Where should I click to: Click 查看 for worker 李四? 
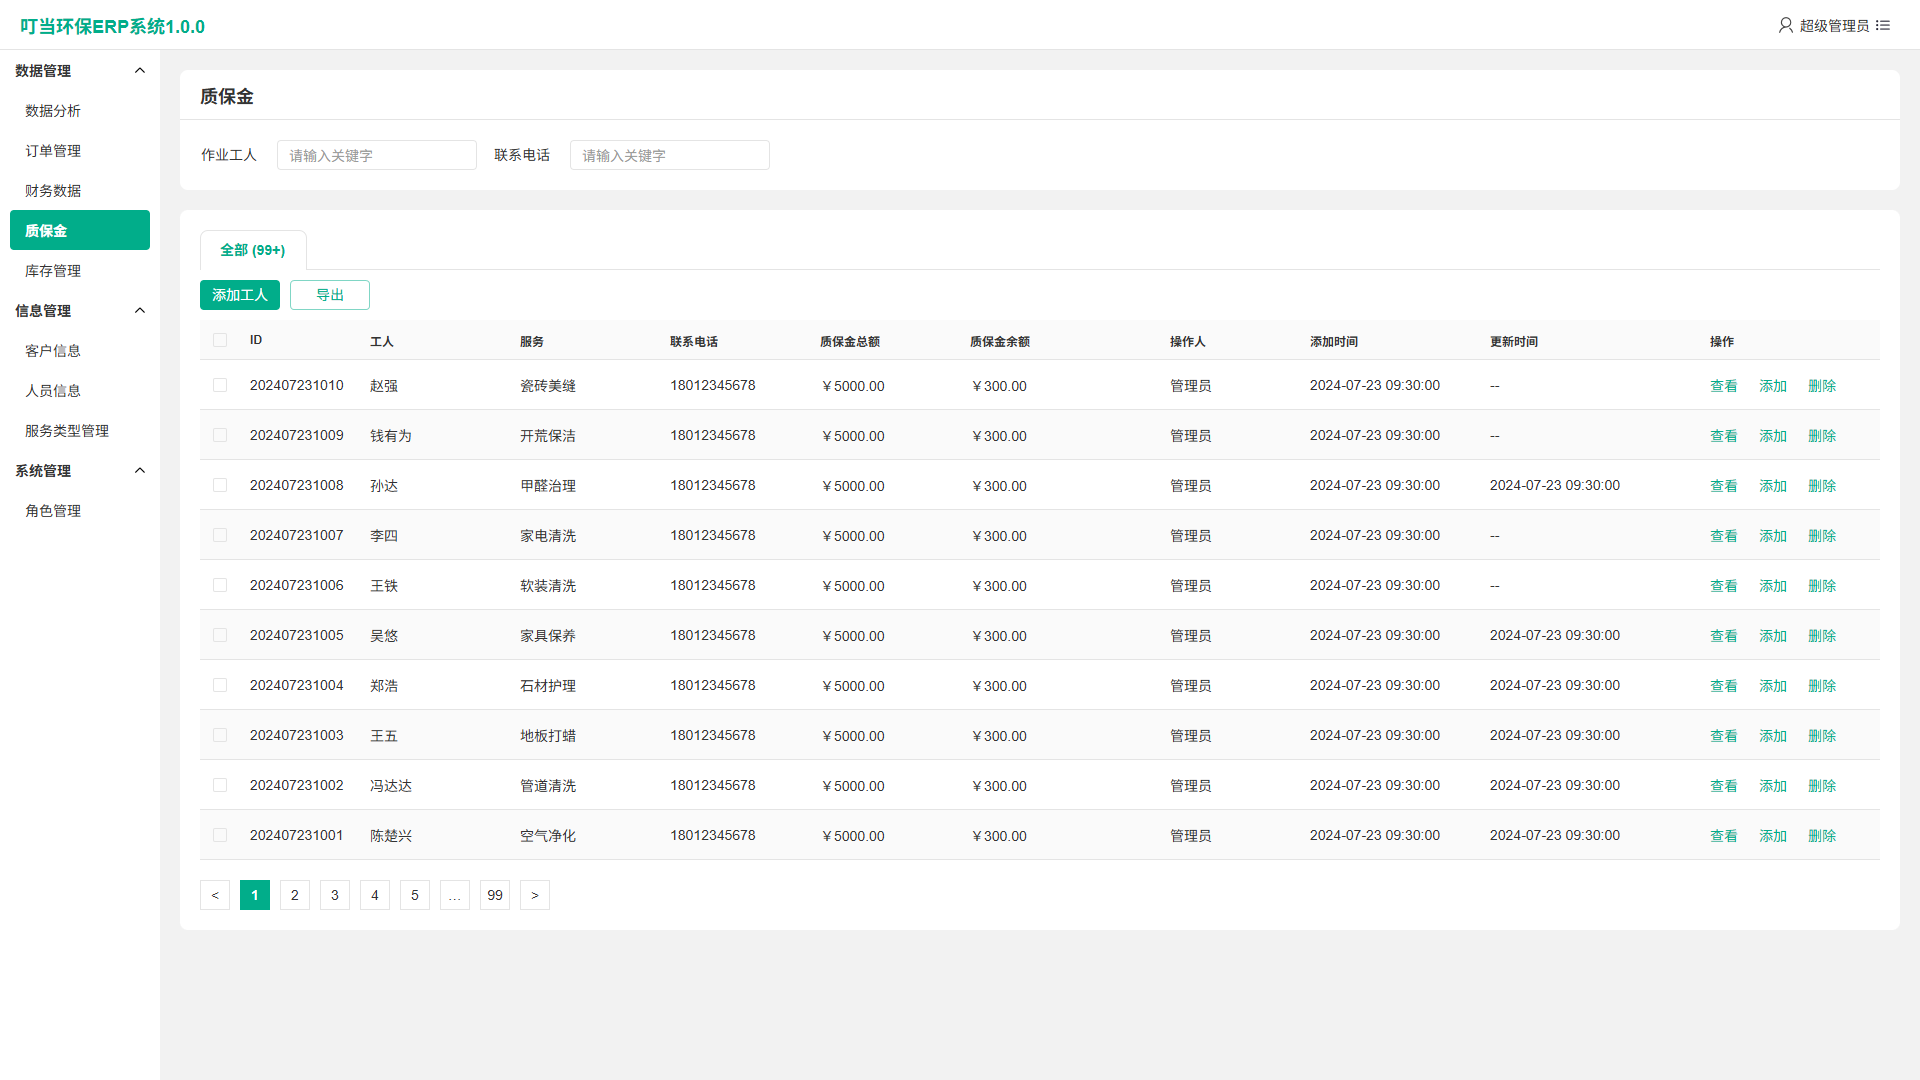tap(1724, 536)
